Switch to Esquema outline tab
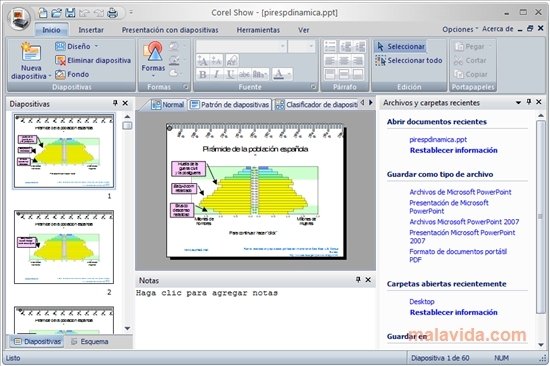Viewport: 550px width, 366px height. tap(90, 341)
